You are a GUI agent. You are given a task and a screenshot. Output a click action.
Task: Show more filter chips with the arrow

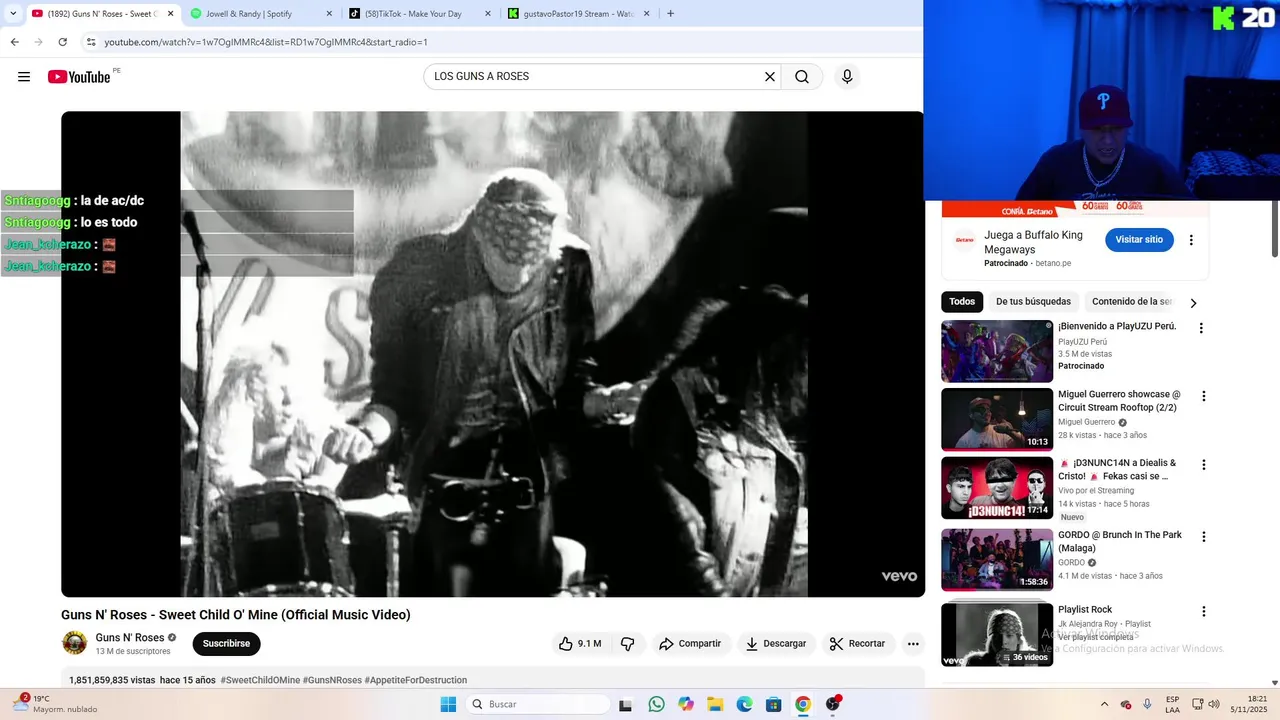point(1193,303)
